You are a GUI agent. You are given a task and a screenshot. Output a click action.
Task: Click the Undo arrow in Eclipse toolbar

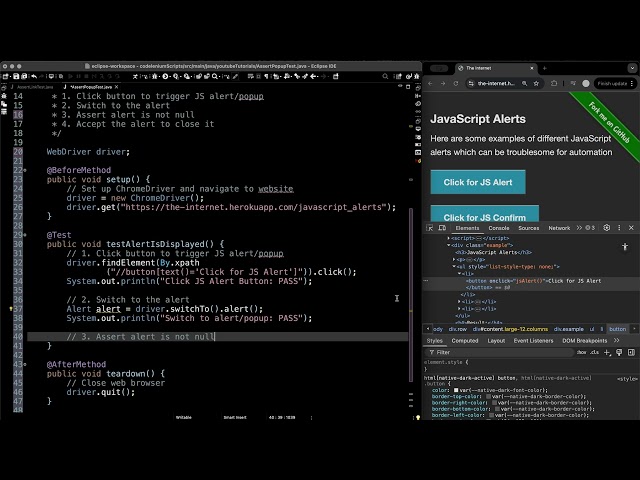34,76
